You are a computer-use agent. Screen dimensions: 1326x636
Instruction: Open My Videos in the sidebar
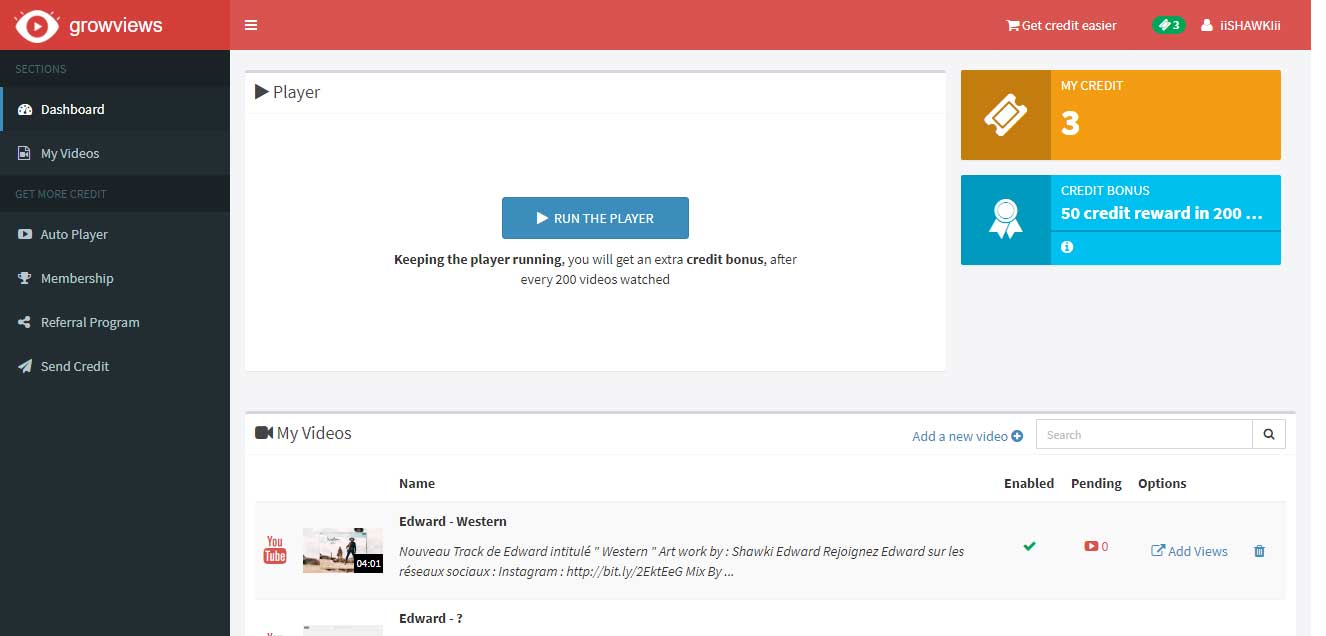pyautogui.click(x=115, y=153)
